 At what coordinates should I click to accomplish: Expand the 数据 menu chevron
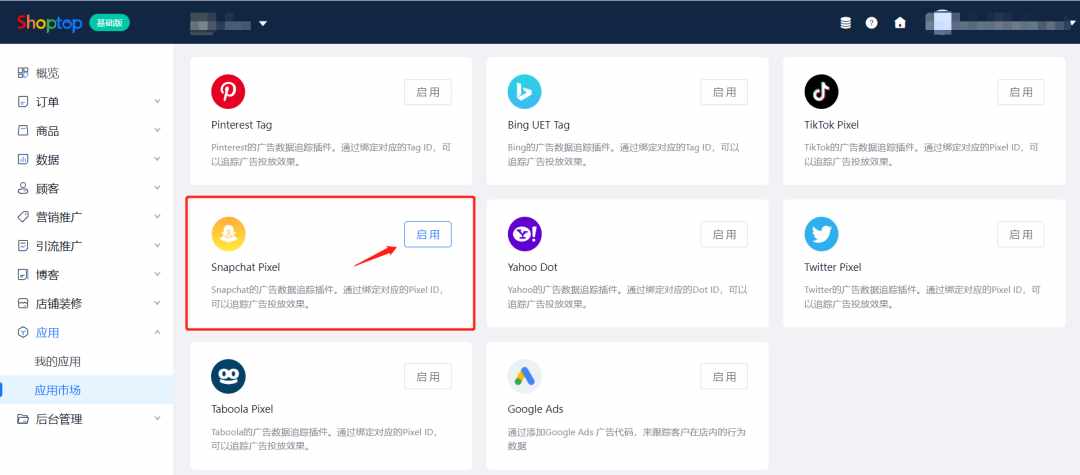coord(157,160)
